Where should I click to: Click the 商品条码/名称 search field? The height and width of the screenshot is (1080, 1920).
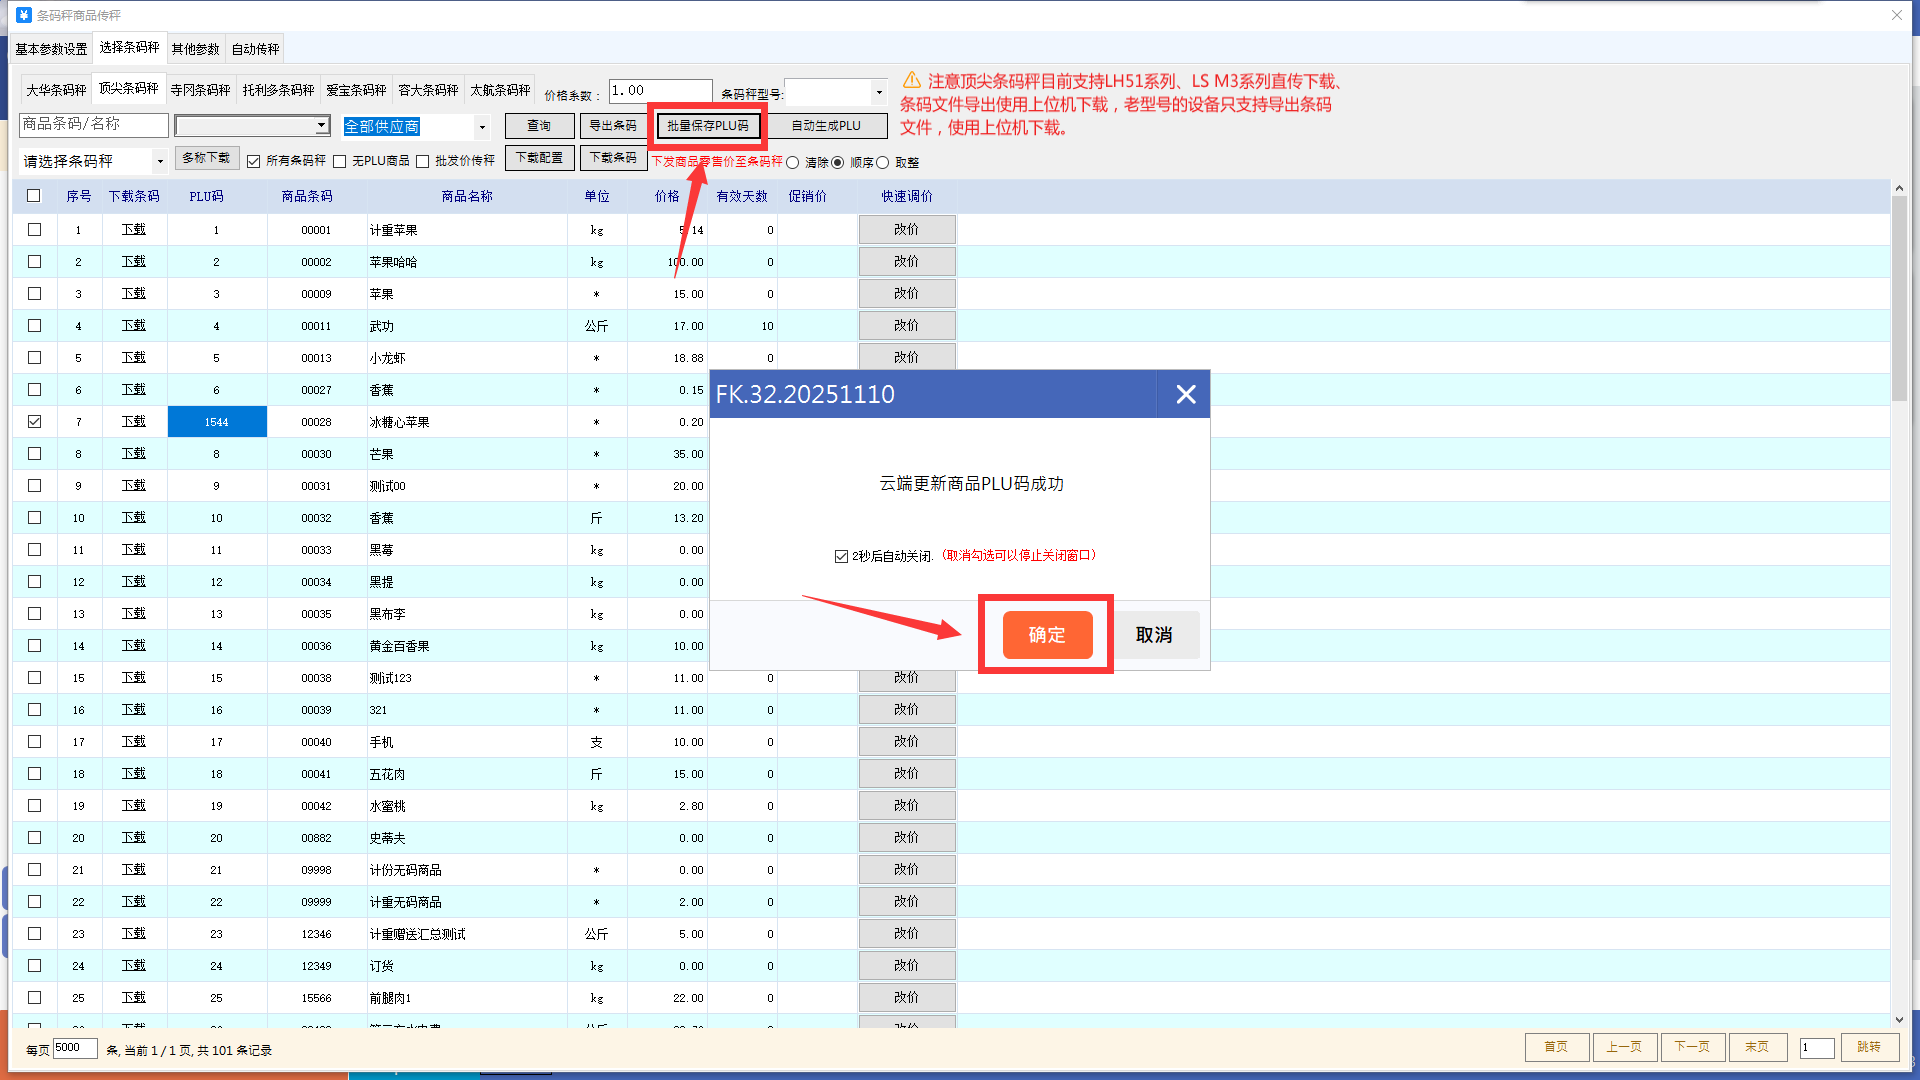[94, 124]
